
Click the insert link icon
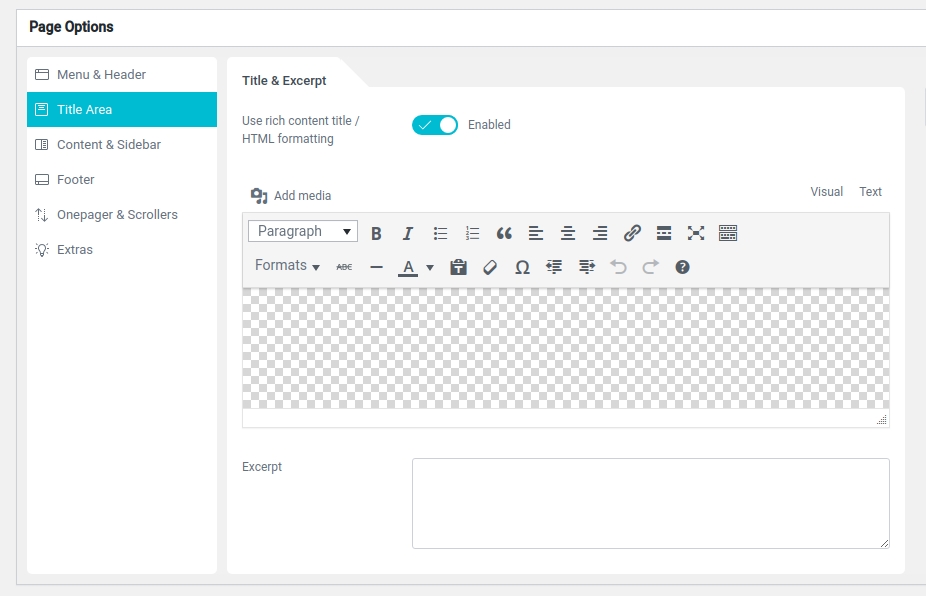(632, 233)
